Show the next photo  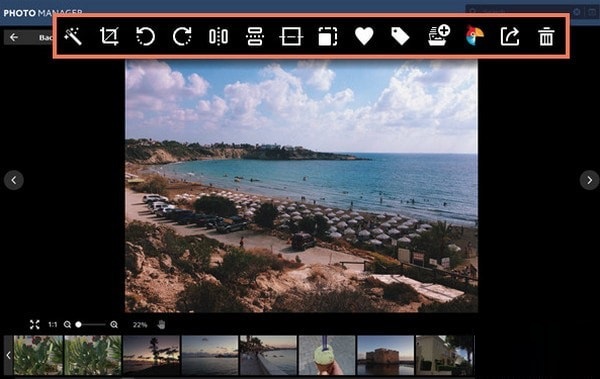click(x=589, y=180)
